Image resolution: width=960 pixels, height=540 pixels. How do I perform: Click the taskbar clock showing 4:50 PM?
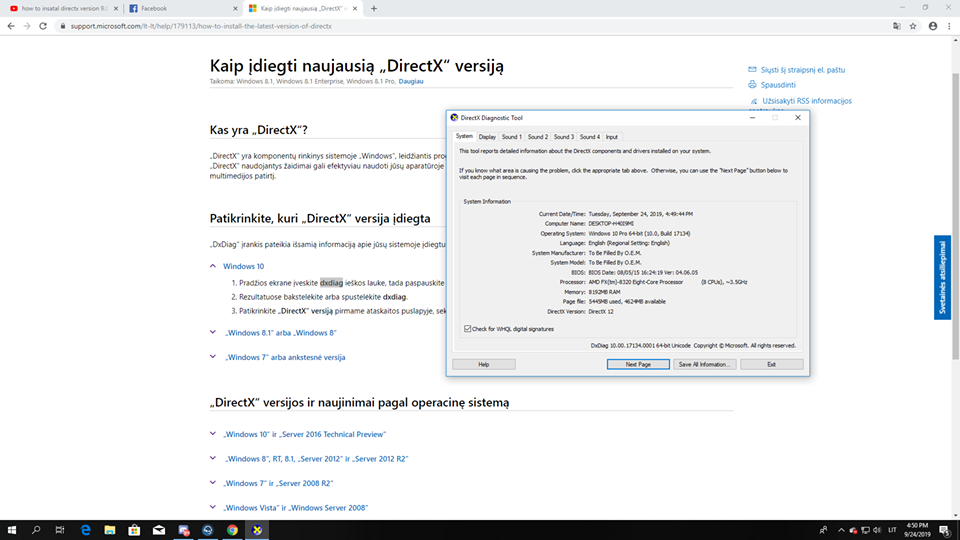[917, 530]
